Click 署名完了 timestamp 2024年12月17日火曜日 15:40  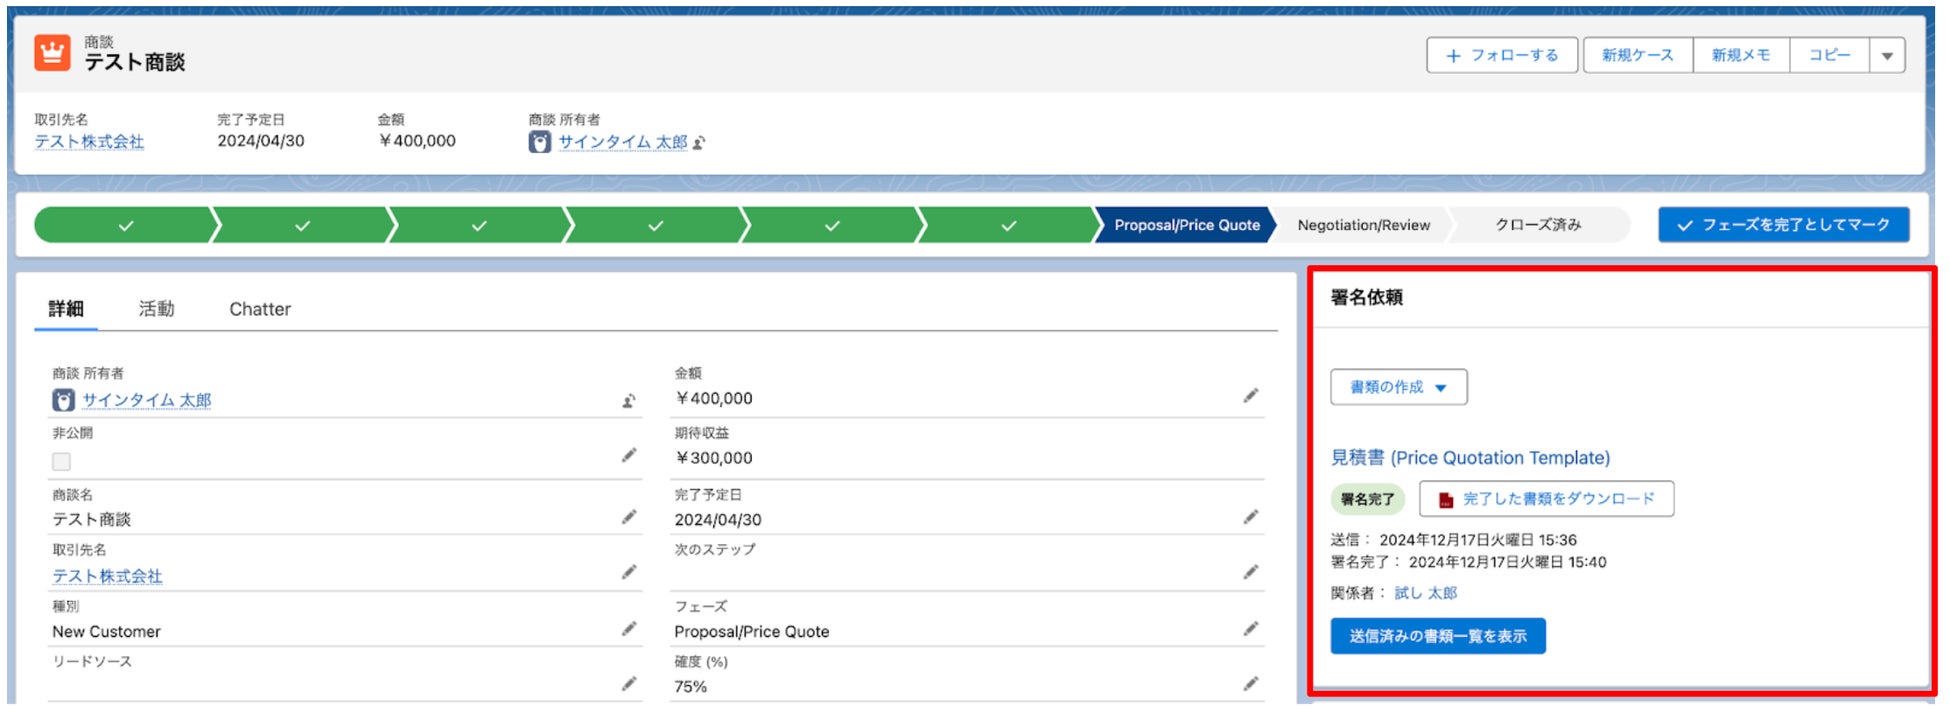point(1508,562)
